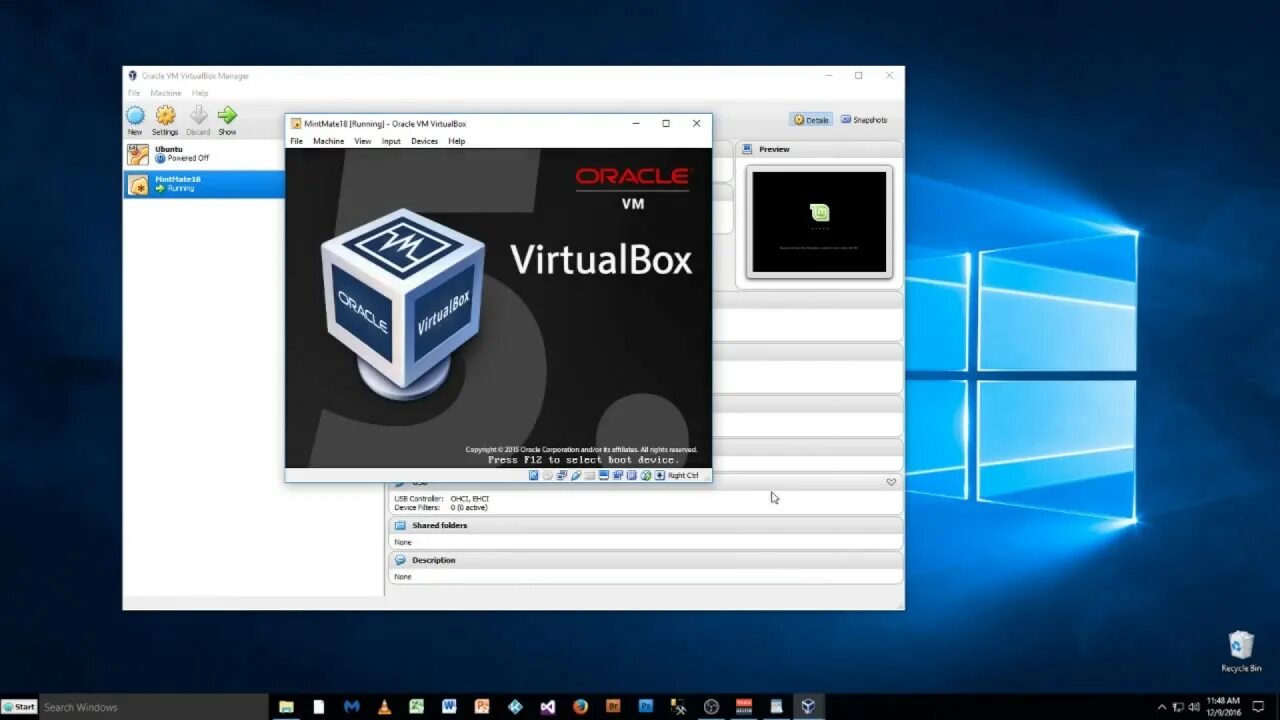Open Malwarebytes from the taskbar
Viewport: 1280px width, 720px height.
tap(352, 706)
